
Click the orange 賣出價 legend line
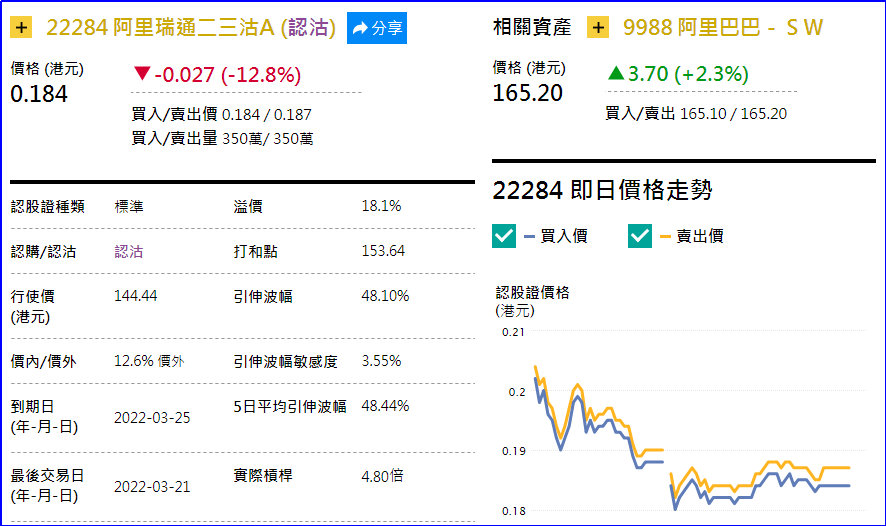pos(667,237)
